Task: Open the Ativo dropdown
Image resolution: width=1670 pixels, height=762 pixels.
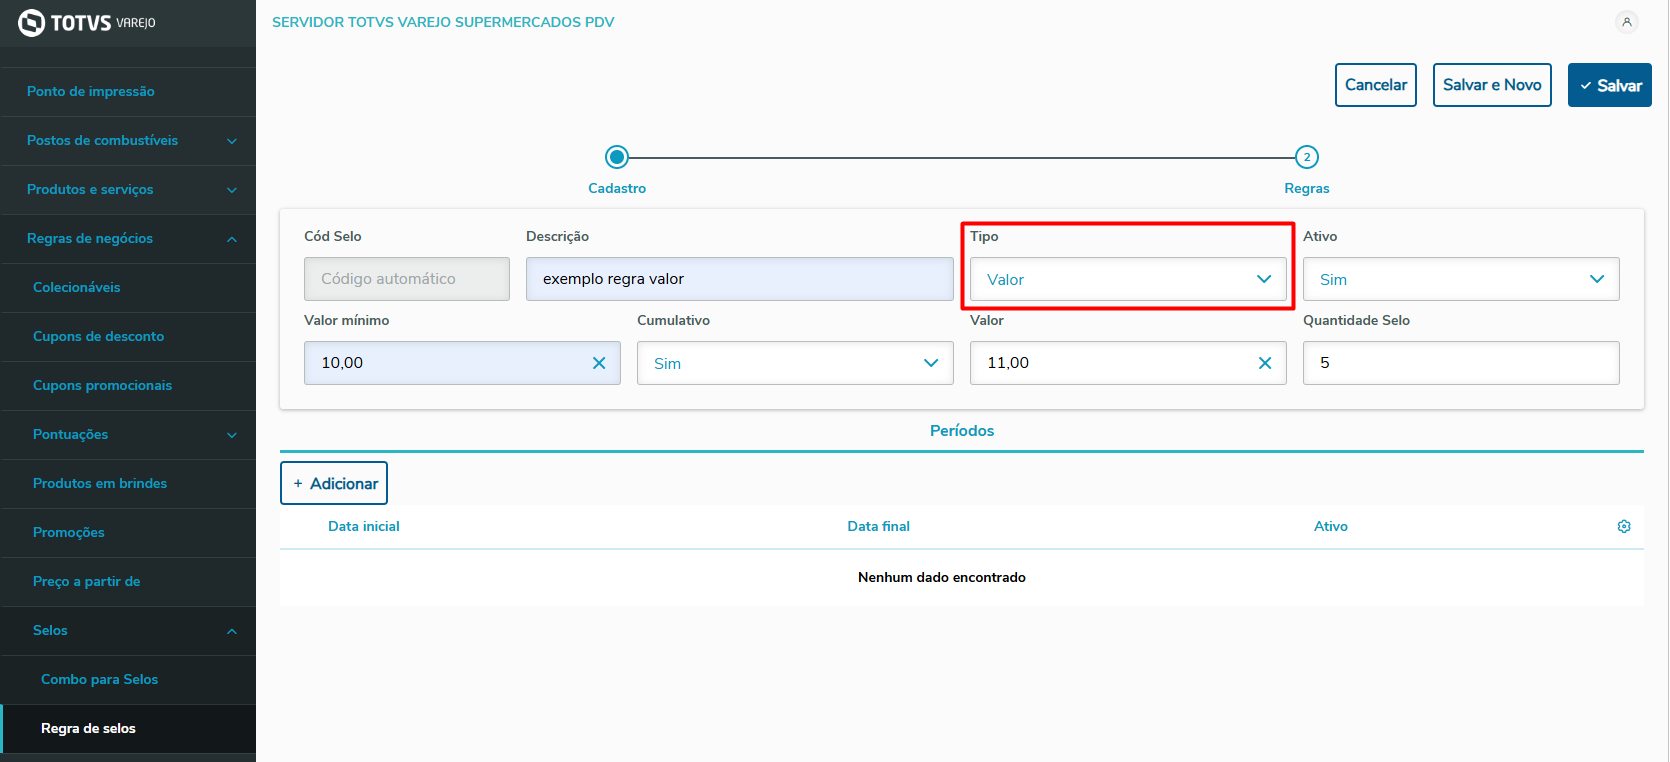Action: click(1461, 279)
